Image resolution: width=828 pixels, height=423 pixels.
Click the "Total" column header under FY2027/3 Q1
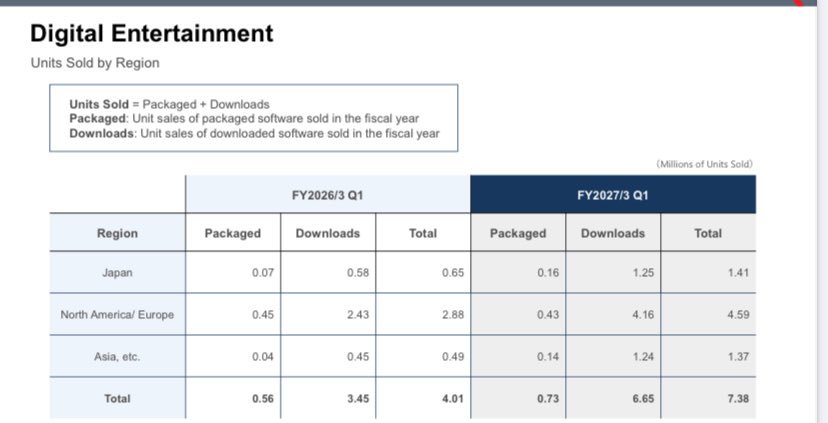coord(708,233)
